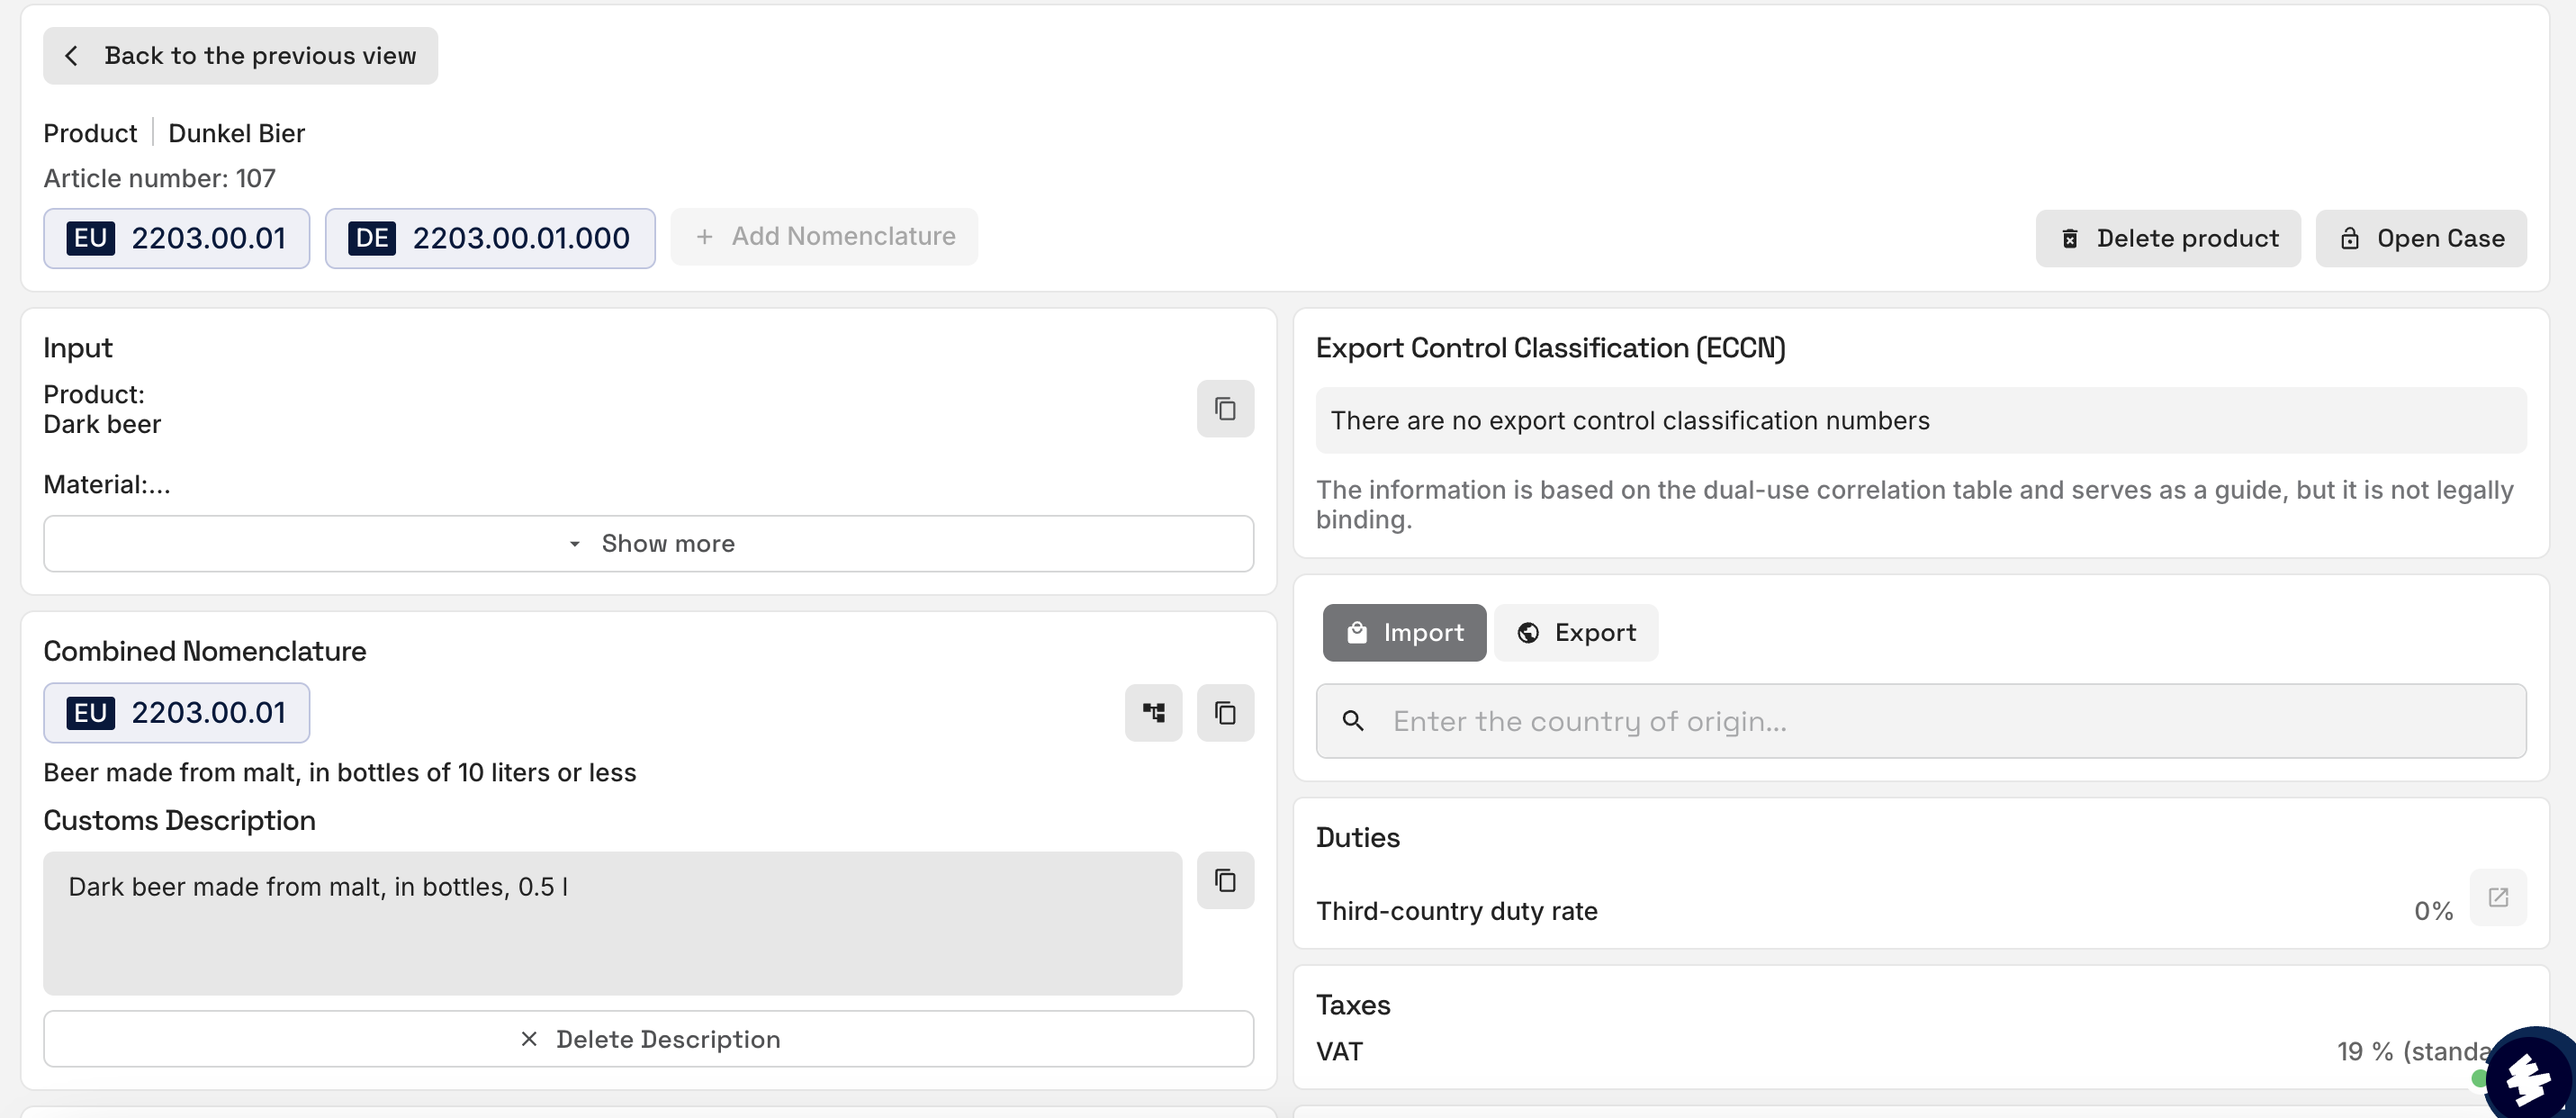Image resolution: width=2576 pixels, height=1118 pixels.
Task: Select the DE 2203.00.01.000 chip
Action: click(x=490, y=238)
